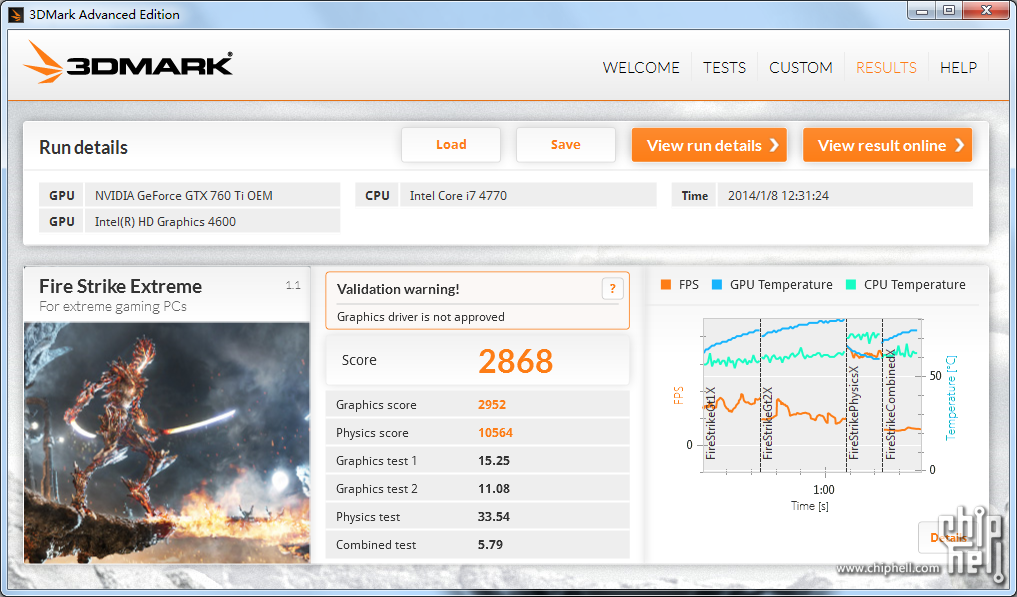1017x597 pixels.
Task: Click the FireStrikePhysicsX chart section label
Action: pos(854,413)
